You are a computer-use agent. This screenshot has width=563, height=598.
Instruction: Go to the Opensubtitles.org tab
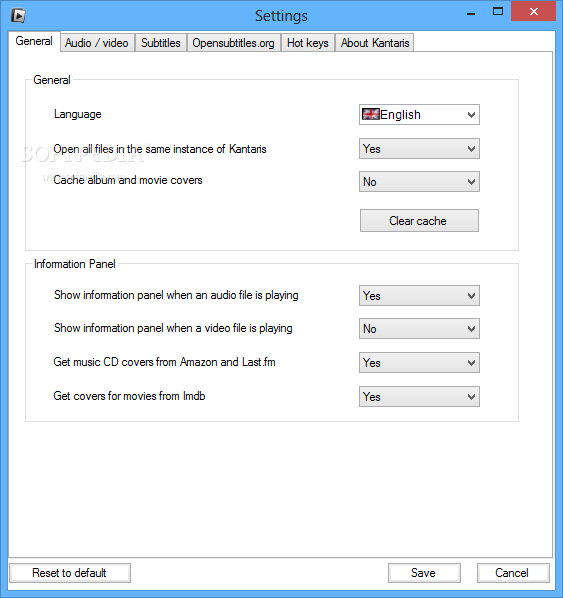tap(233, 43)
